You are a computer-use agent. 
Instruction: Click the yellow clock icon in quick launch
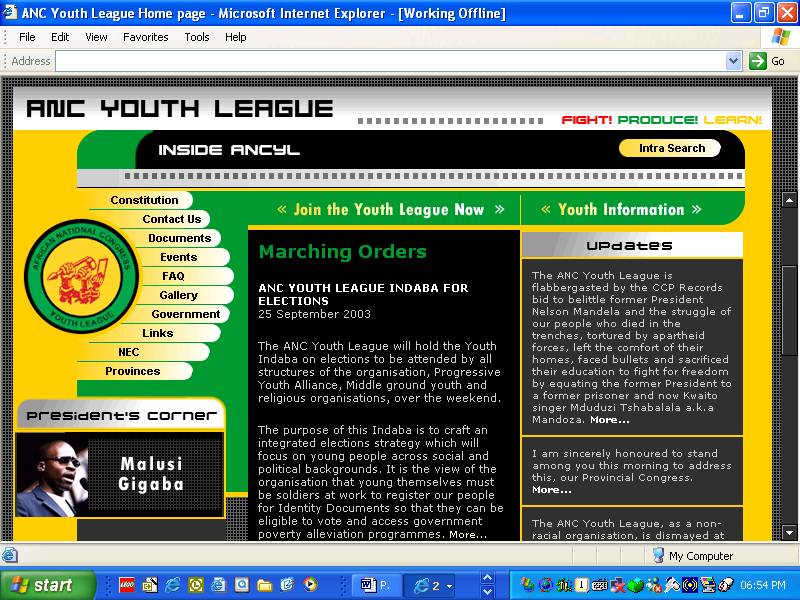coord(195,585)
